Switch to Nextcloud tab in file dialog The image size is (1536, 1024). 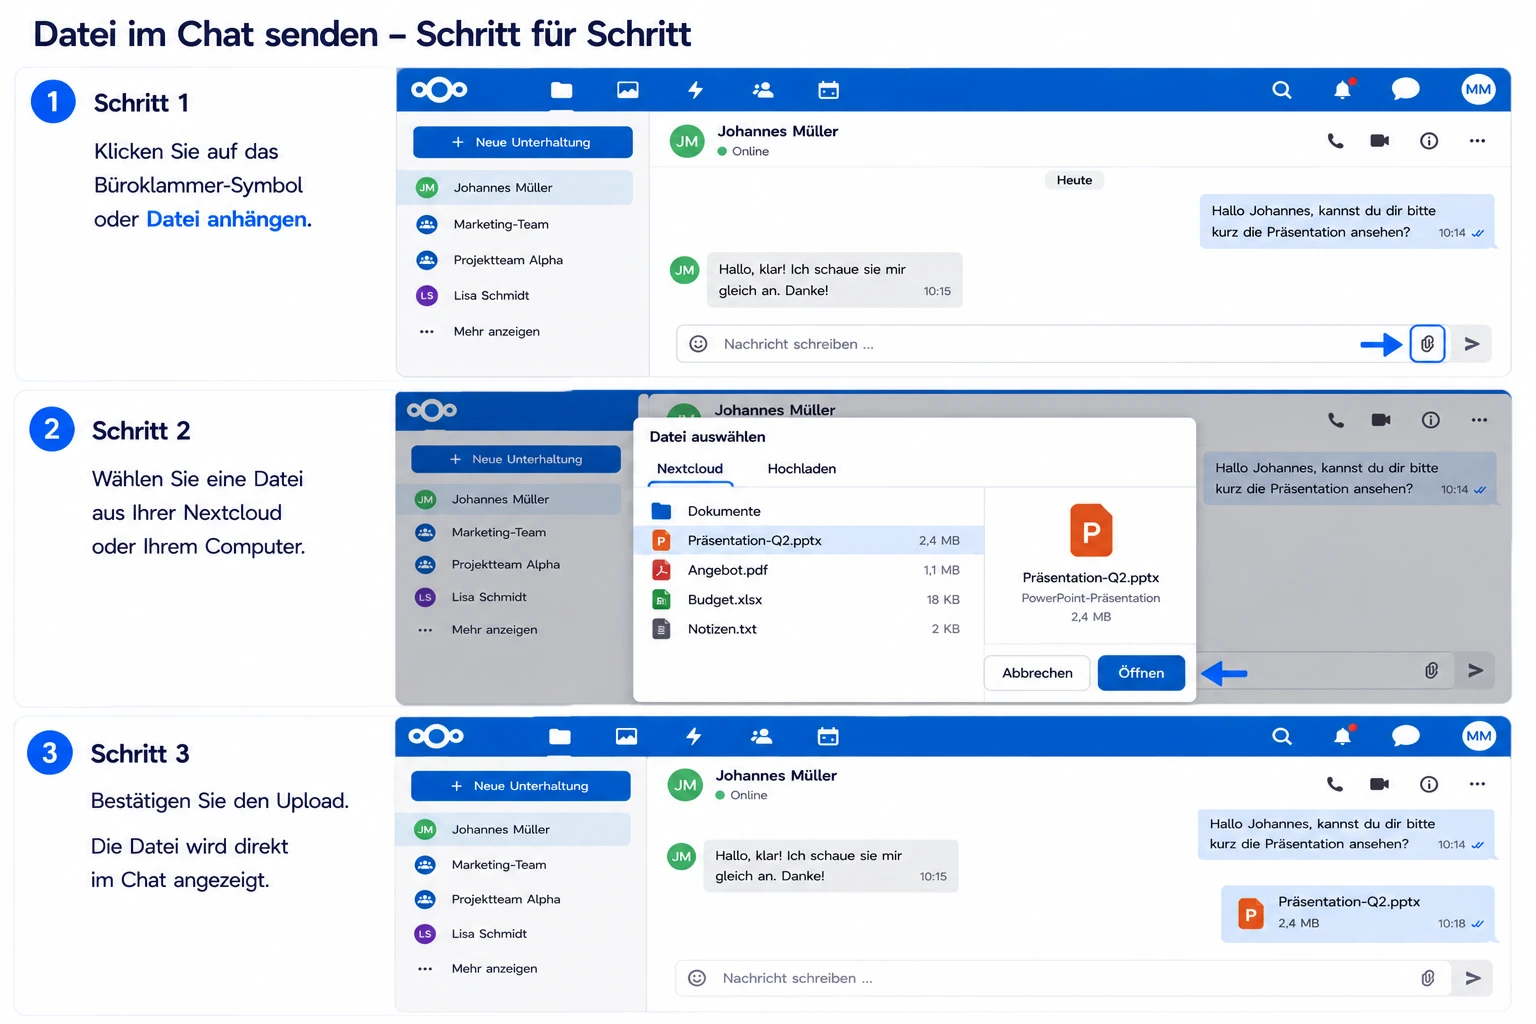click(690, 469)
